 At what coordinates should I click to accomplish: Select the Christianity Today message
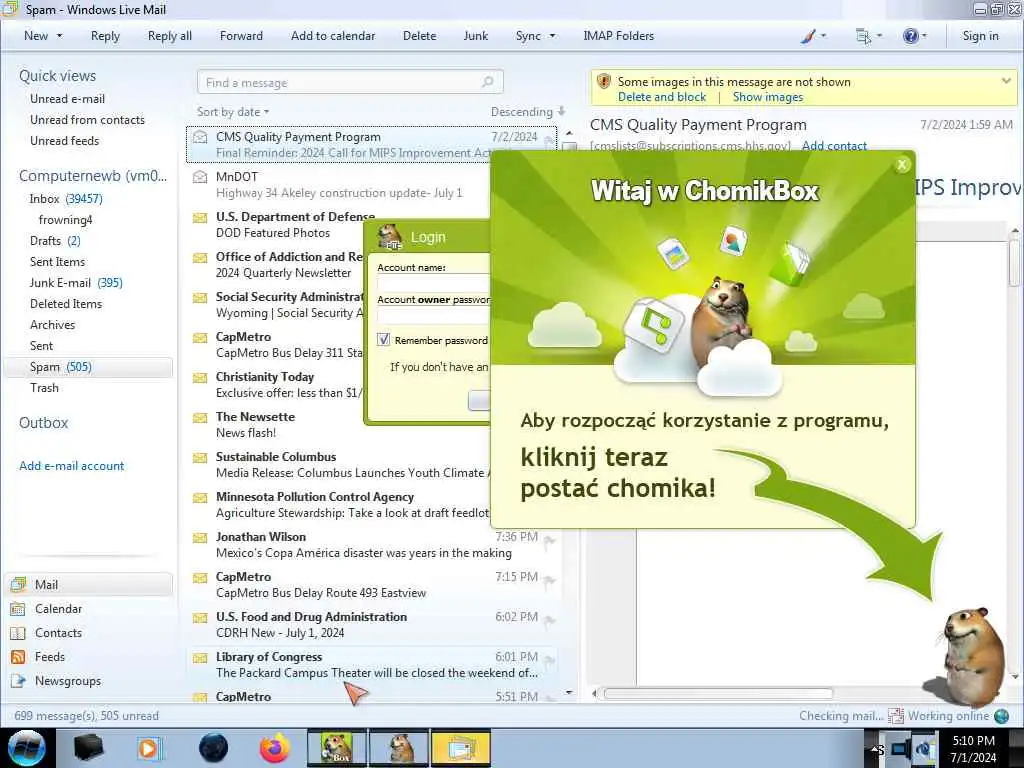276,385
